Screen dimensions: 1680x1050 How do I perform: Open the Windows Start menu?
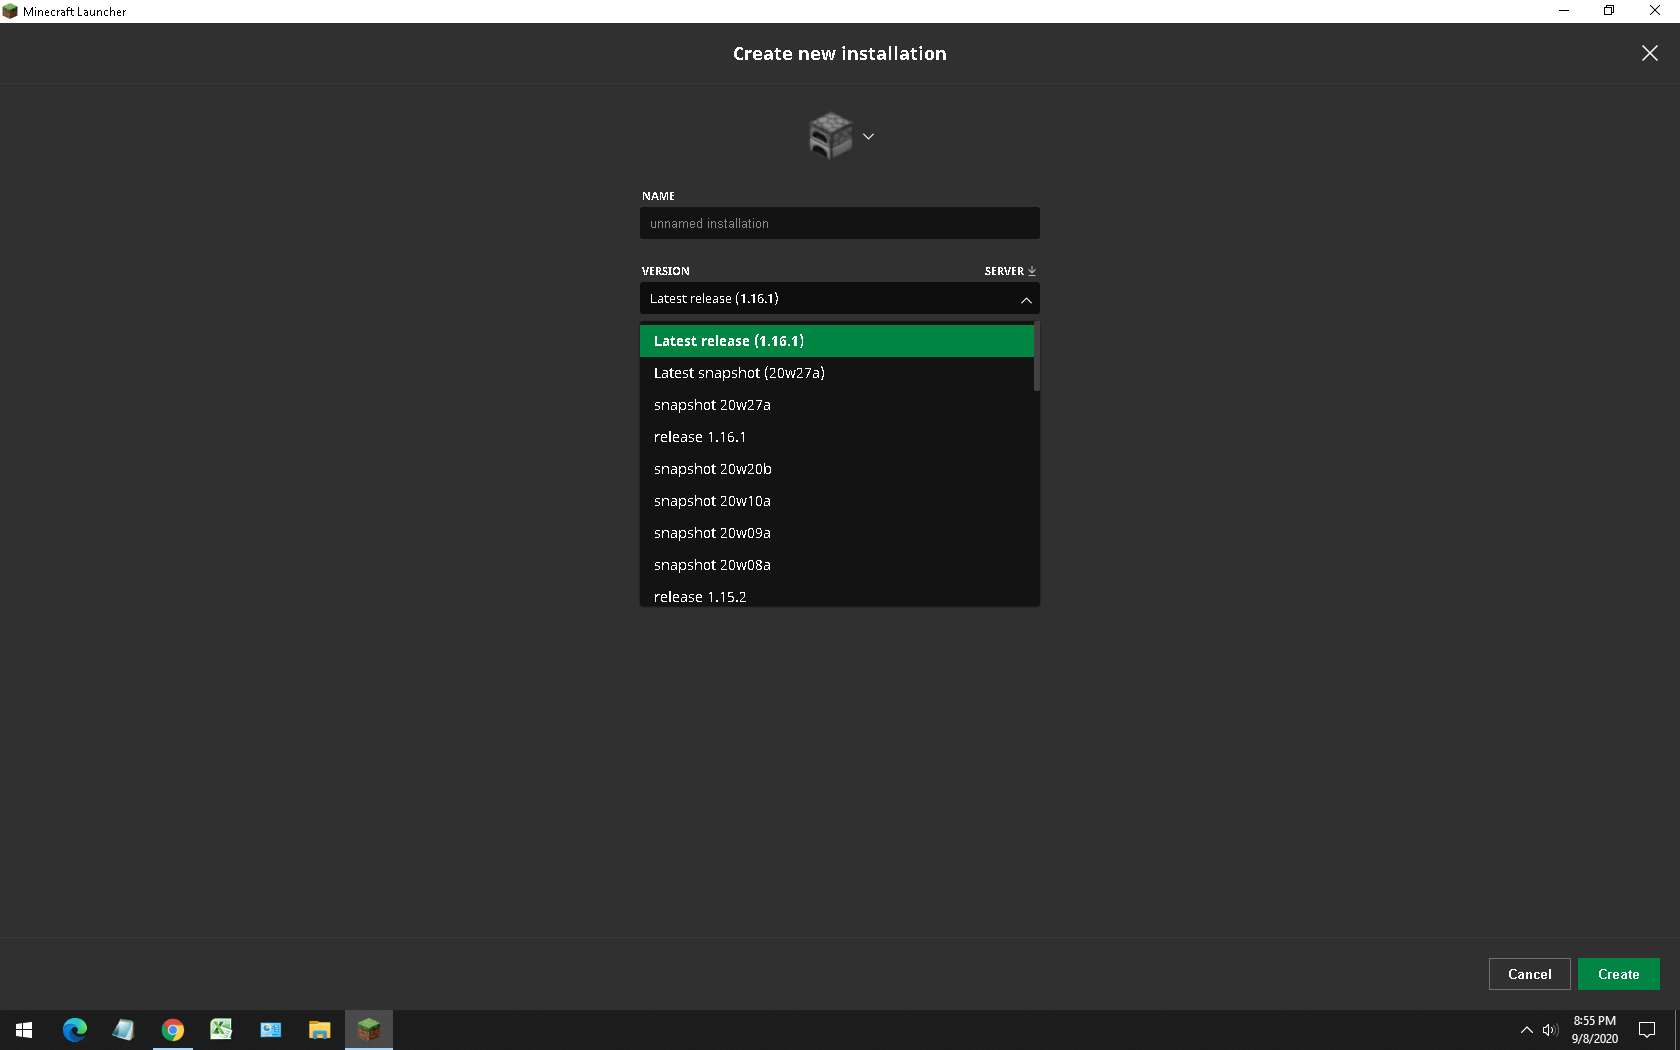pyautogui.click(x=24, y=1030)
